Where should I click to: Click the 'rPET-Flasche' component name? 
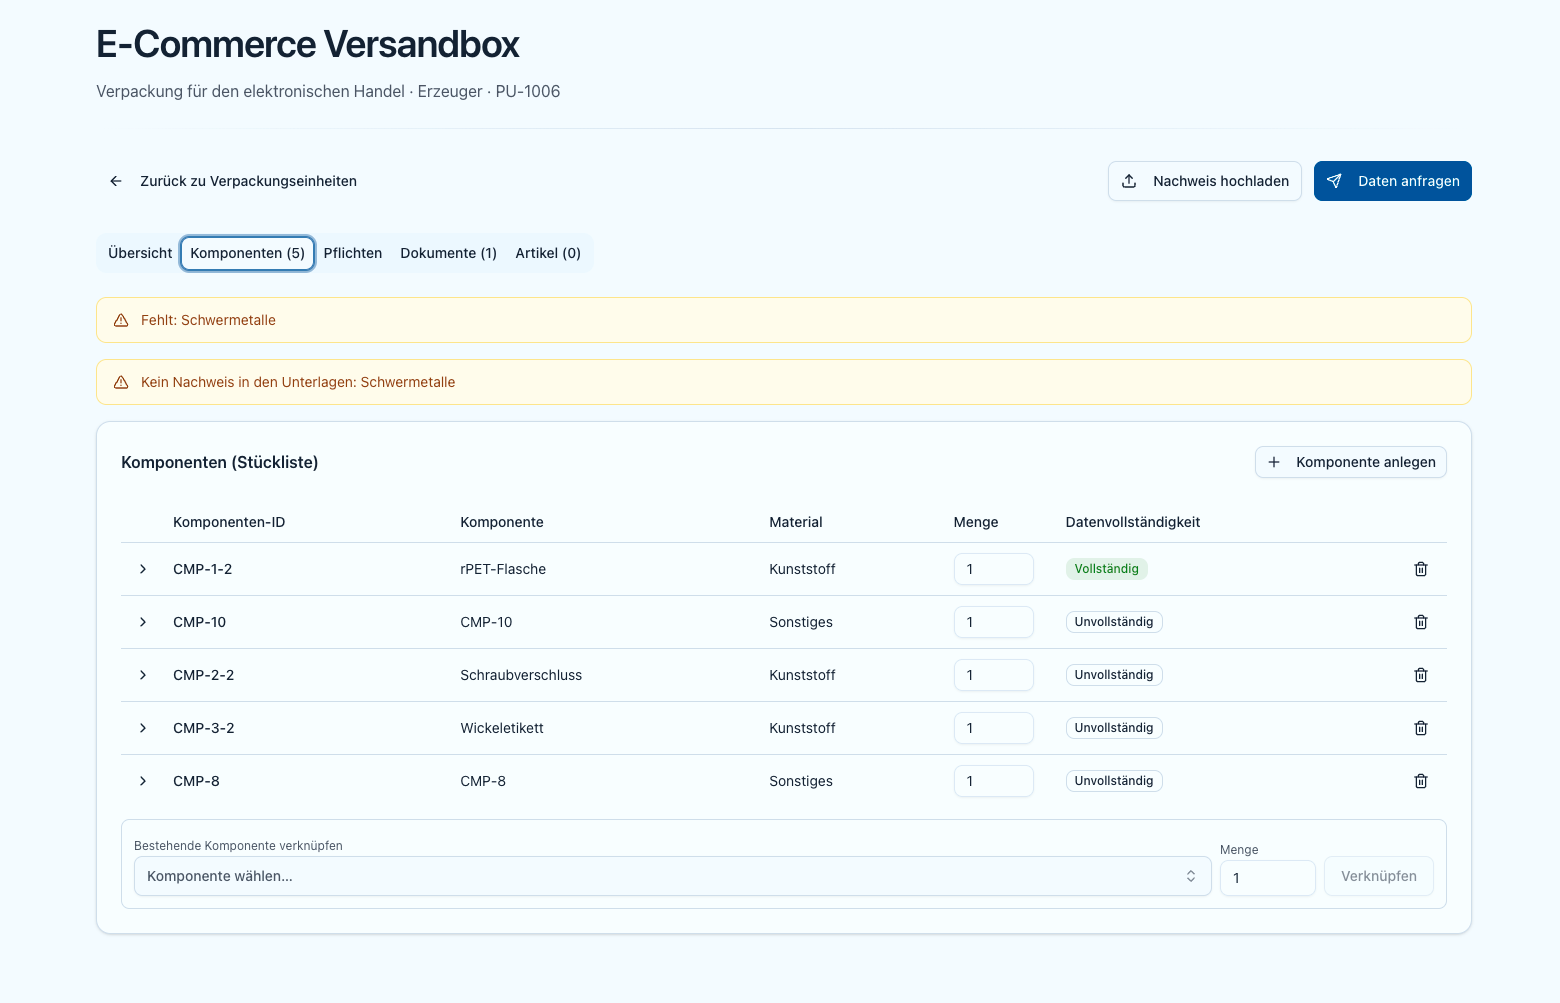pos(503,569)
